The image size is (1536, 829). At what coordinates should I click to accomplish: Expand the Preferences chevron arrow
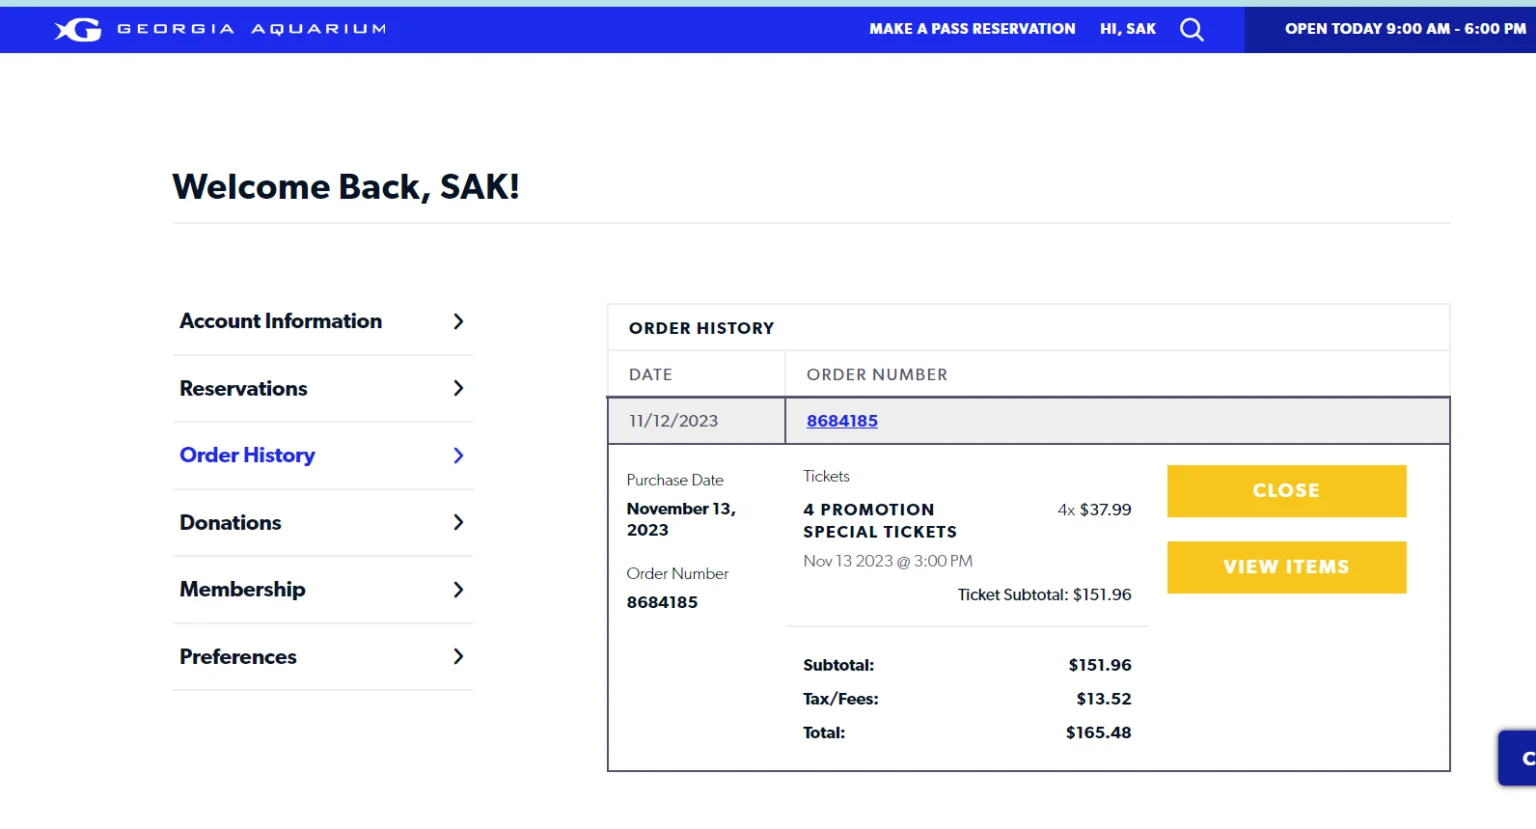(458, 656)
